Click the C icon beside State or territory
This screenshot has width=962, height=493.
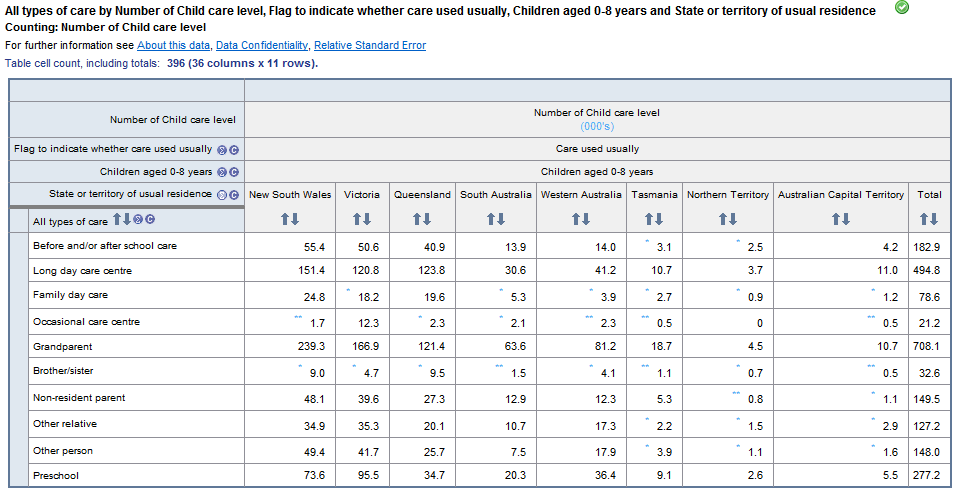point(234,194)
